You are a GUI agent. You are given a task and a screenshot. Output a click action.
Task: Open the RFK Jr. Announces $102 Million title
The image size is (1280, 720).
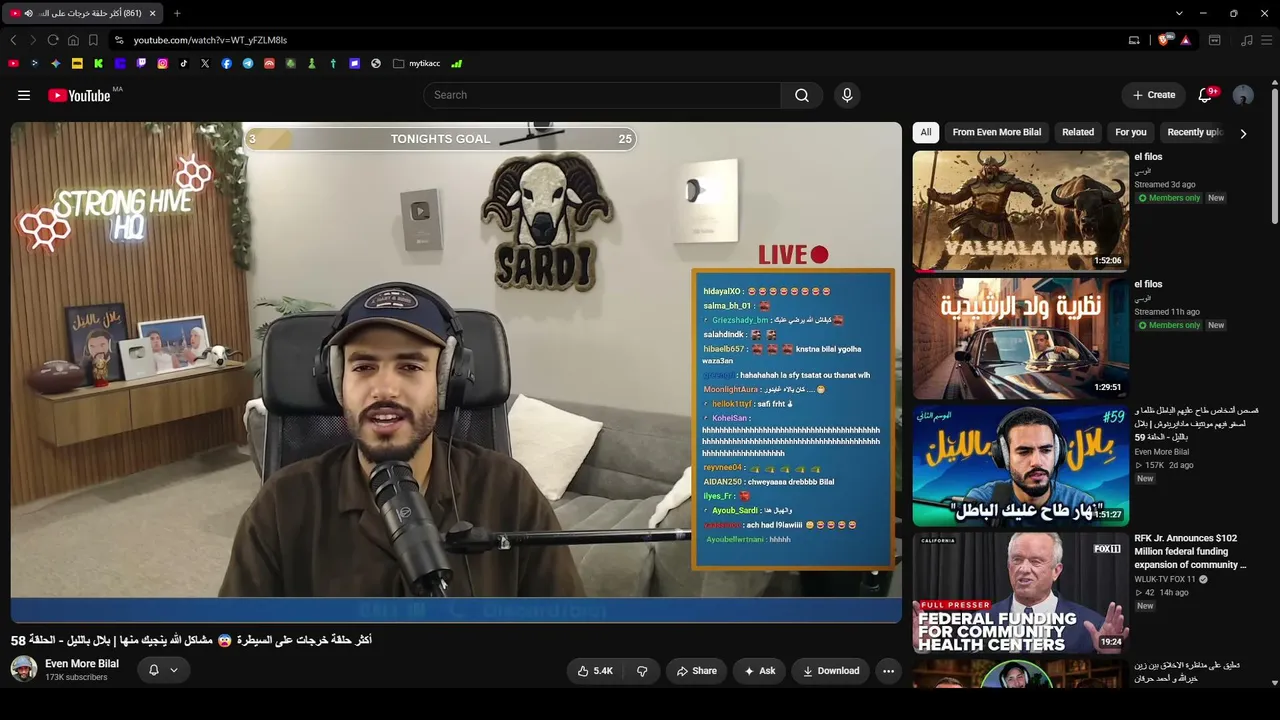(x=1190, y=551)
